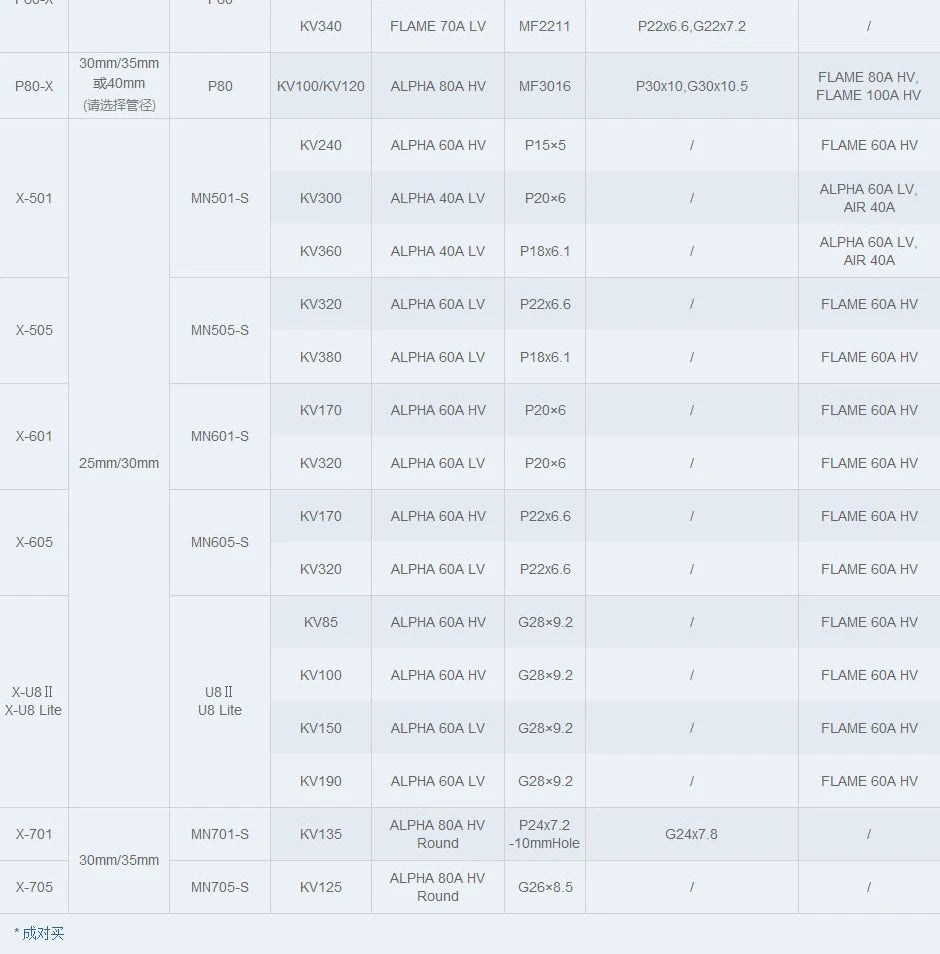Select the MN601-S motor cell

[x=220, y=437]
